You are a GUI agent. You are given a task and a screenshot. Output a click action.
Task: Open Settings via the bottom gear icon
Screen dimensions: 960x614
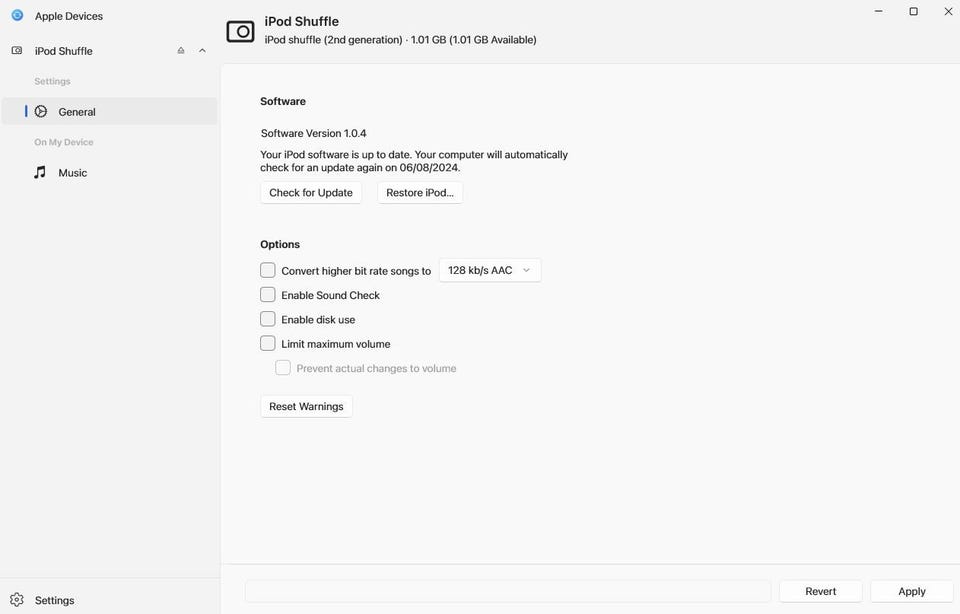pyautogui.click(x=17, y=600)
